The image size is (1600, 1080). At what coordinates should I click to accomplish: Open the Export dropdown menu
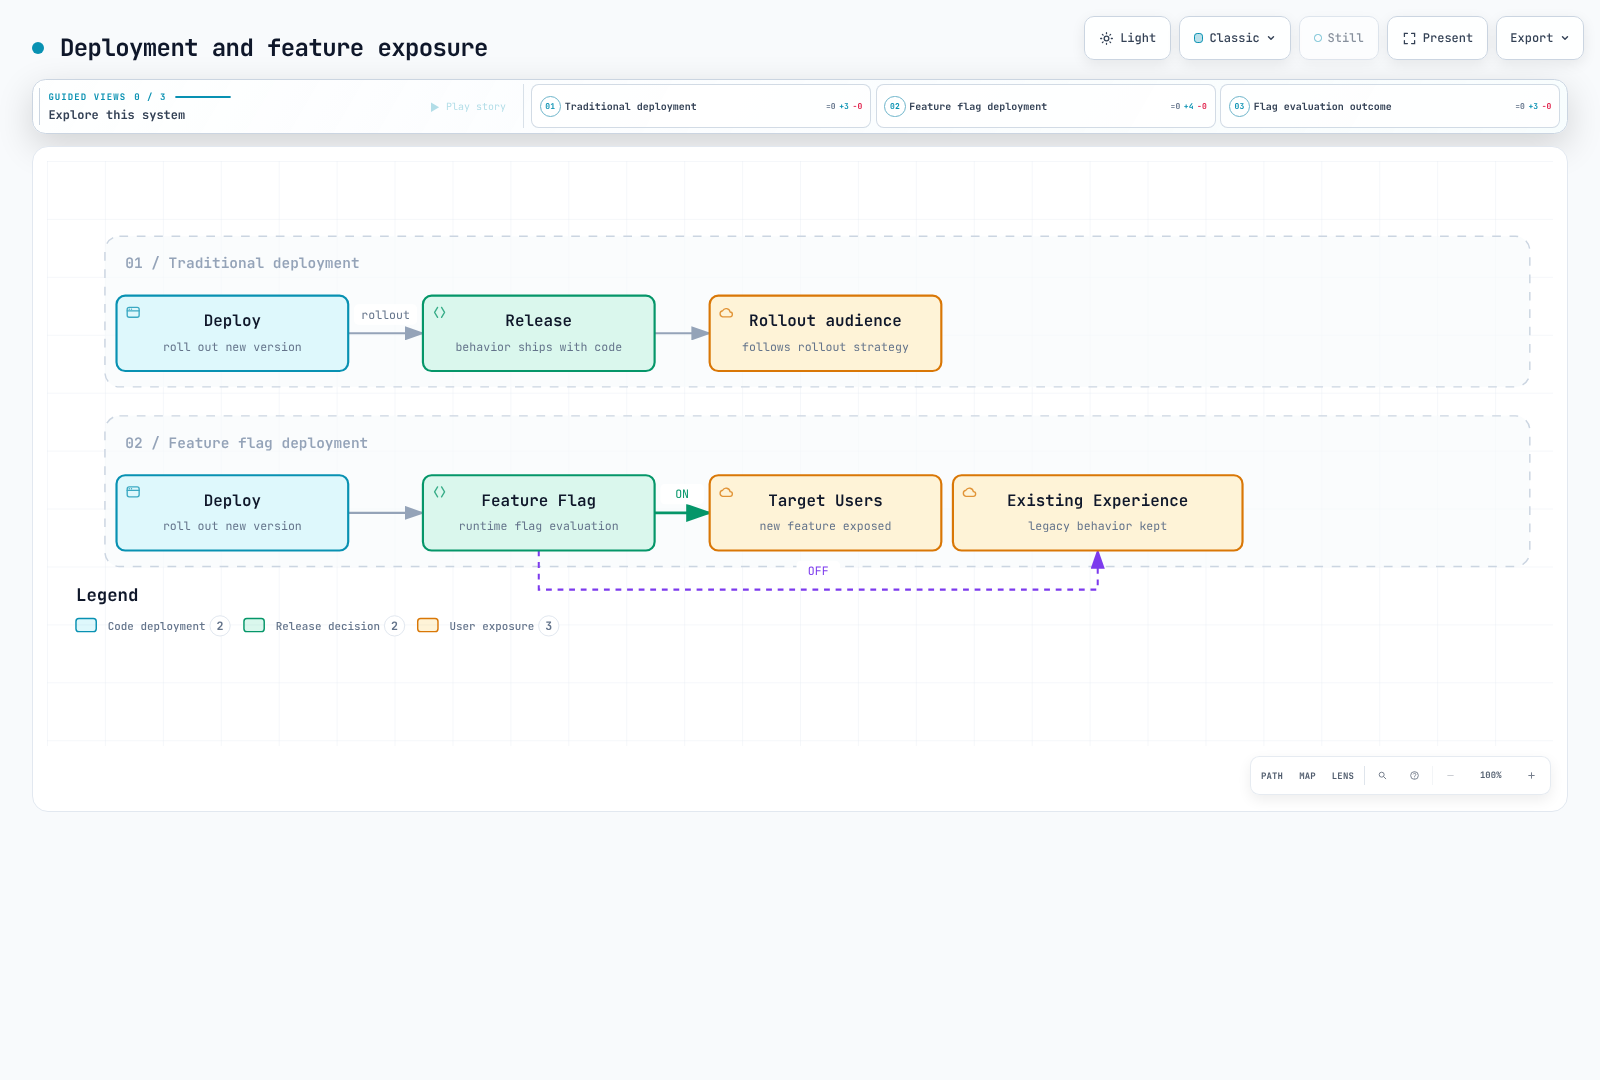click(1540, 38)
